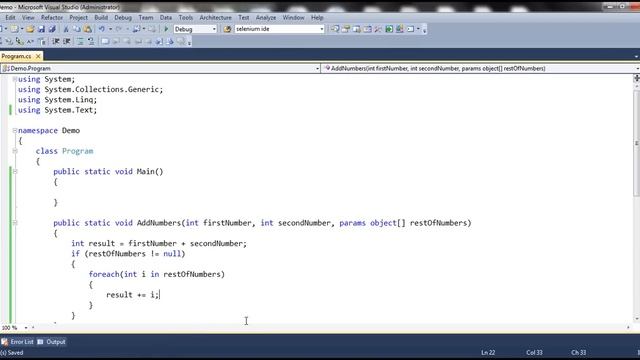
Task: Open the Build menu
Action: point(101,18)
